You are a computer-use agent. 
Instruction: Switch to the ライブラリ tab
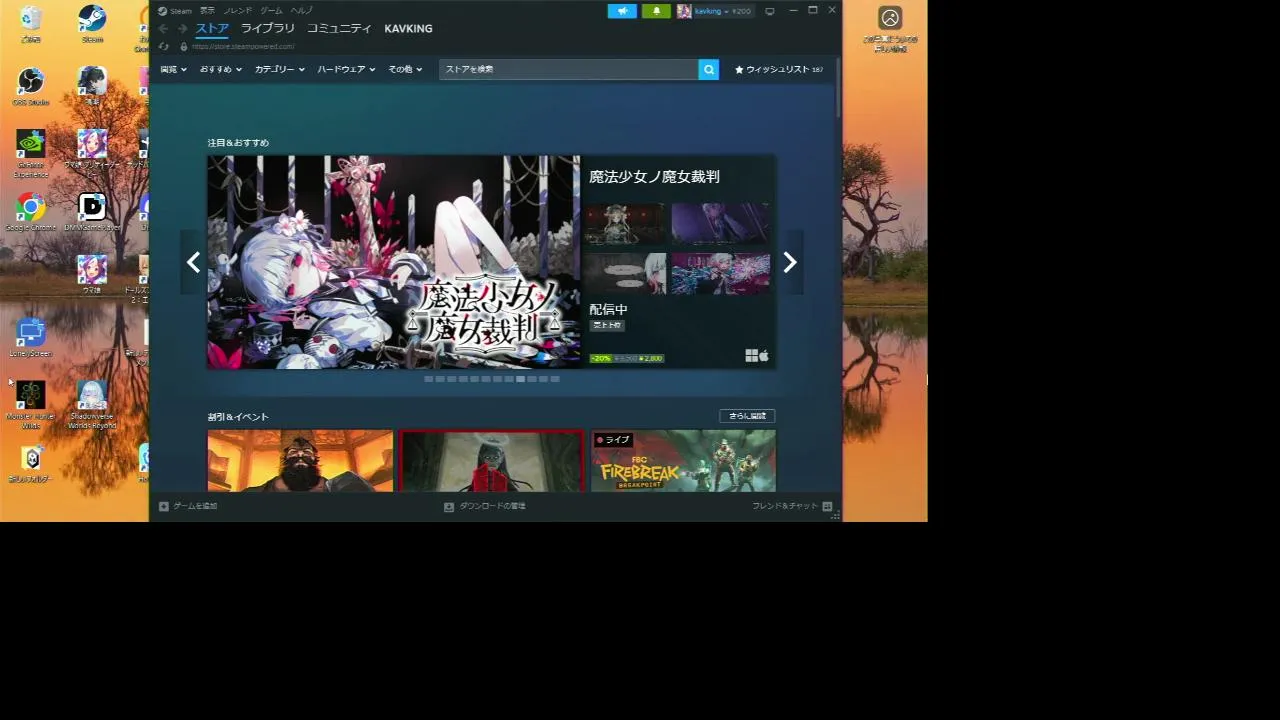pos(268,29)
